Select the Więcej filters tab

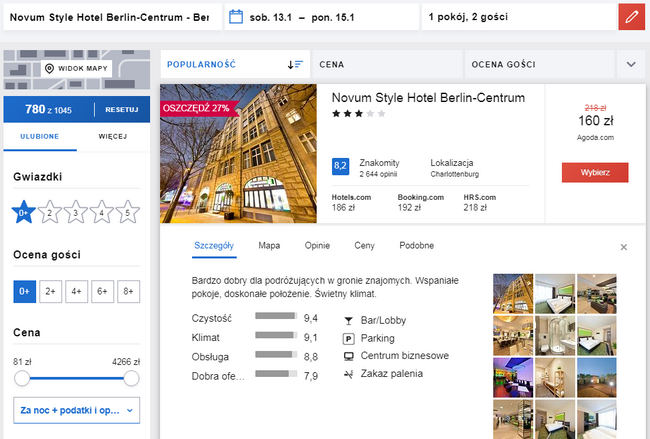point(113,136)
